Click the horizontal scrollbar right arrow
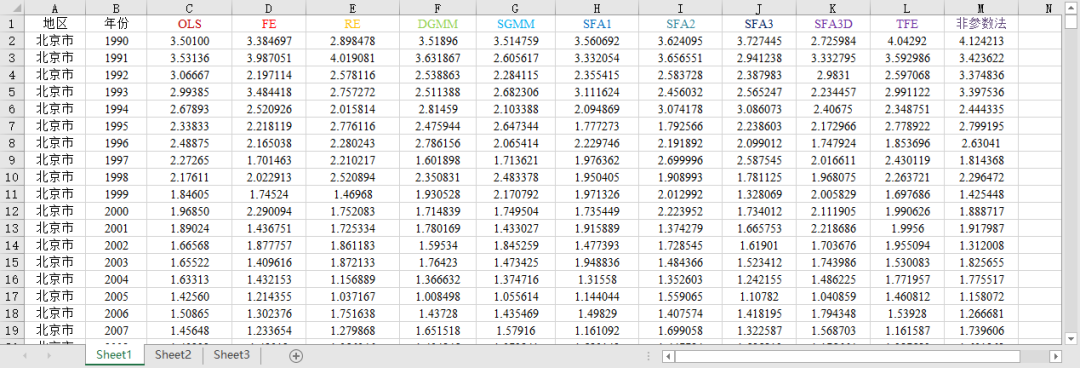1080x368 pixels. pos(1056,356)
